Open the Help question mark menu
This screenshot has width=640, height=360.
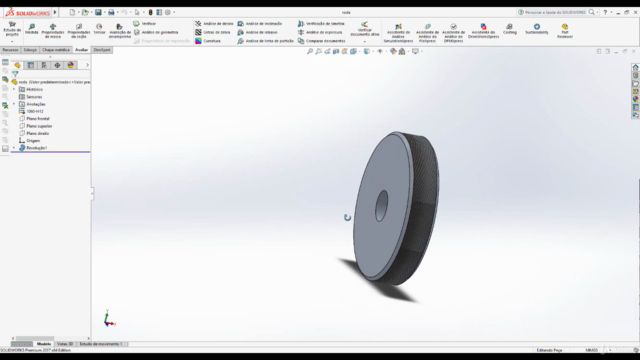[x=605, y=12]
